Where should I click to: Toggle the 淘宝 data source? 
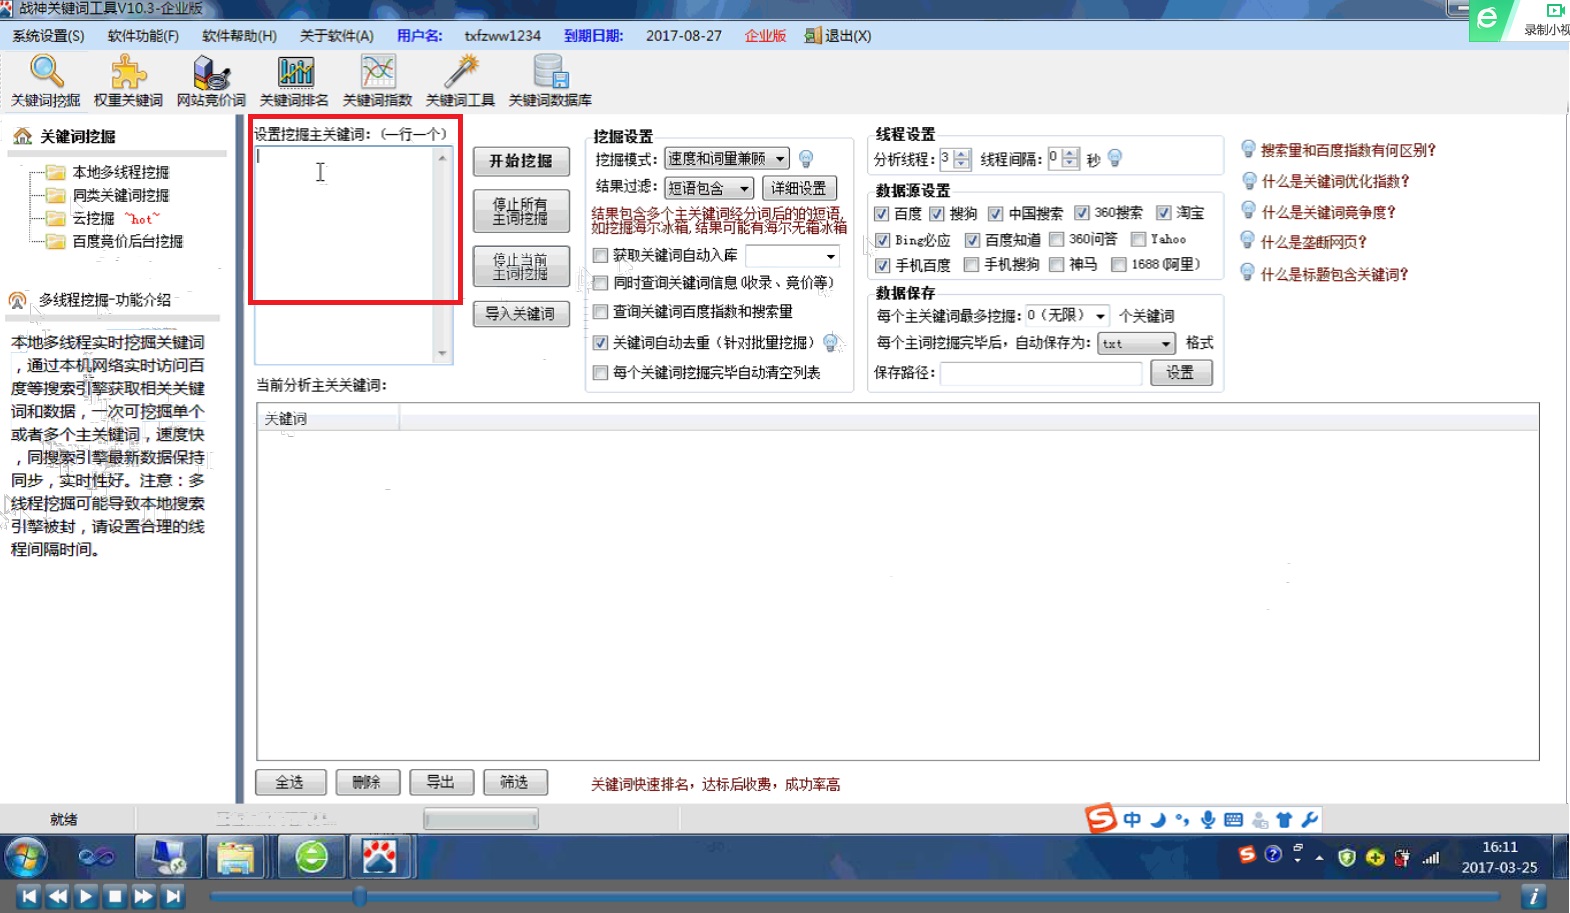click(1164, 213)
